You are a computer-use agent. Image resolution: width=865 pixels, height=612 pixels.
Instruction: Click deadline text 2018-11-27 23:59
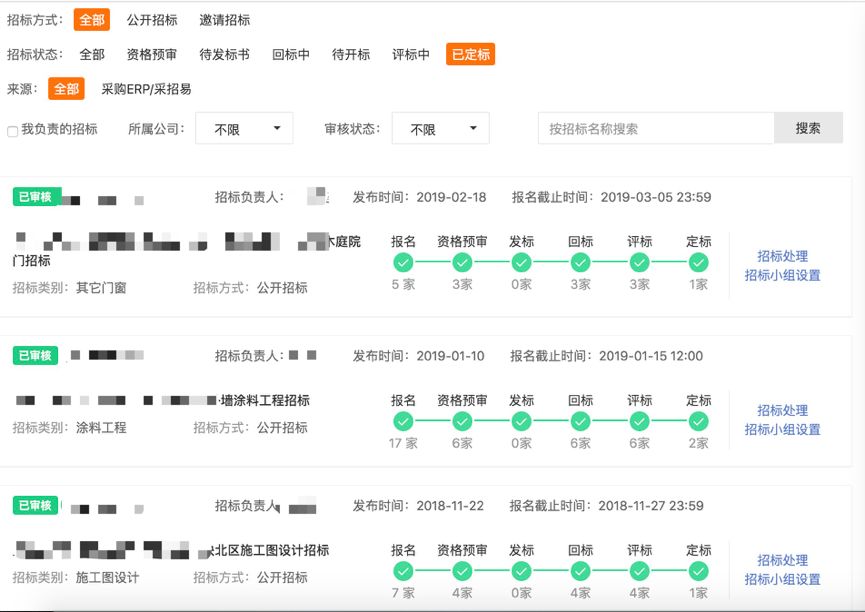tap(651, 505)
